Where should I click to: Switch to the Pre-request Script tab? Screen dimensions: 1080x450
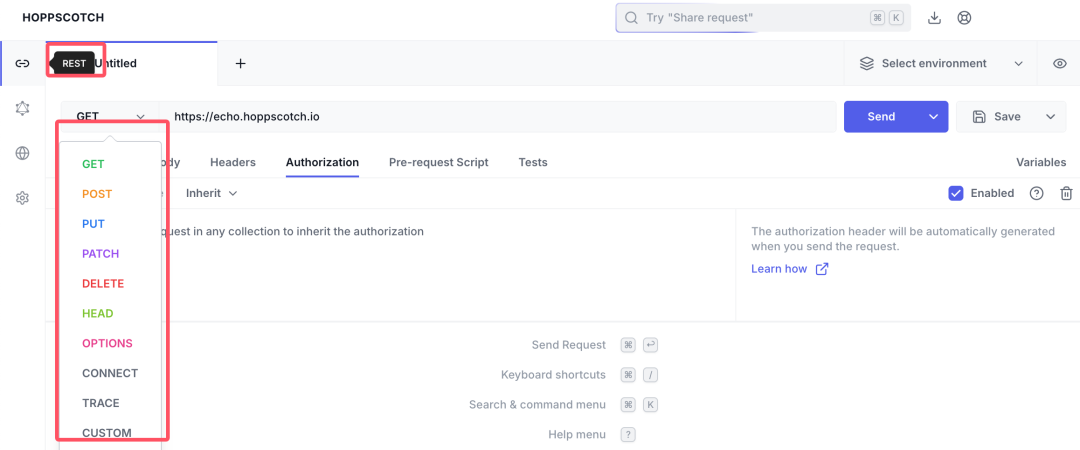point(438,162)
